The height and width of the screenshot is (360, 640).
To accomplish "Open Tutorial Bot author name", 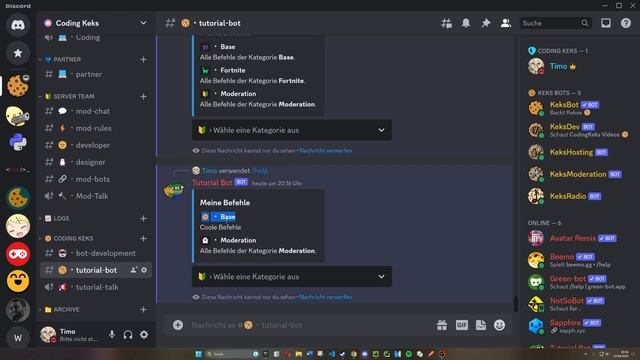I will coord(212,182).
